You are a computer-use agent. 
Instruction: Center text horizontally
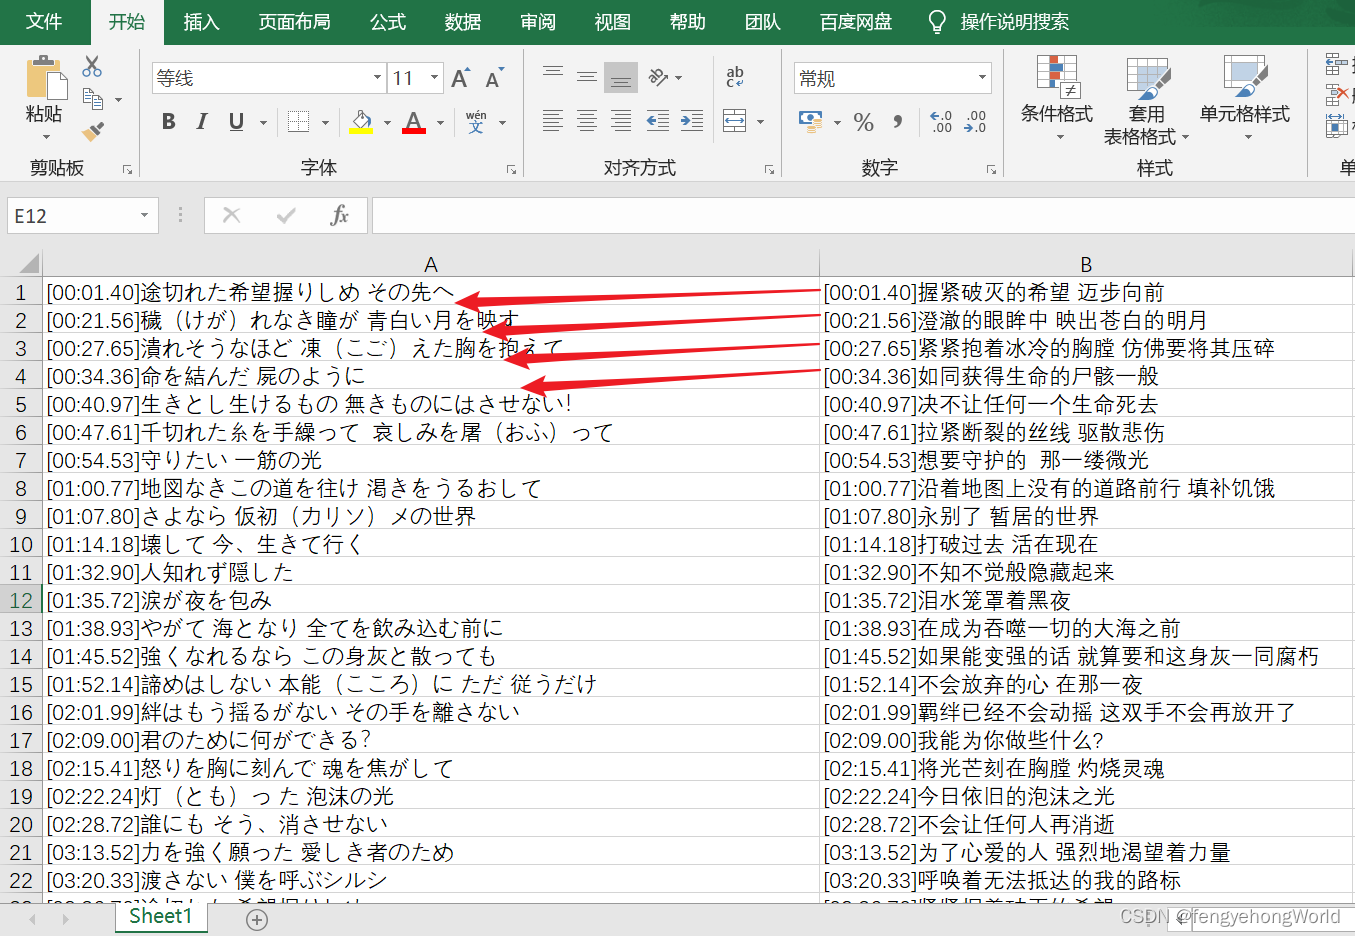pyautogui.click(x=587, y=121)
